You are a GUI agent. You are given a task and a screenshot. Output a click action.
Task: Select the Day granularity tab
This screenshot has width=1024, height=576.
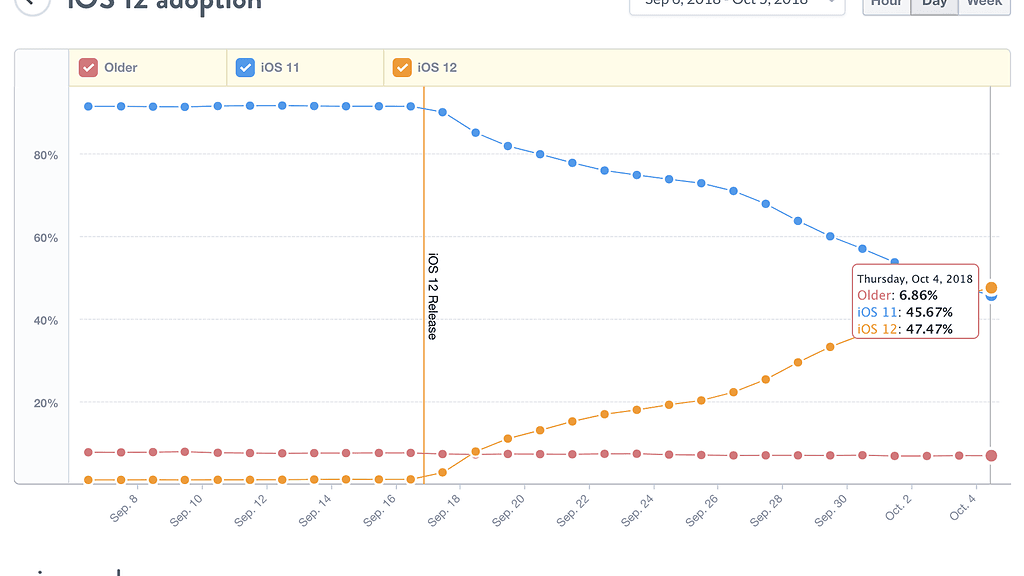pyautogui.click(x=934, y=4)
